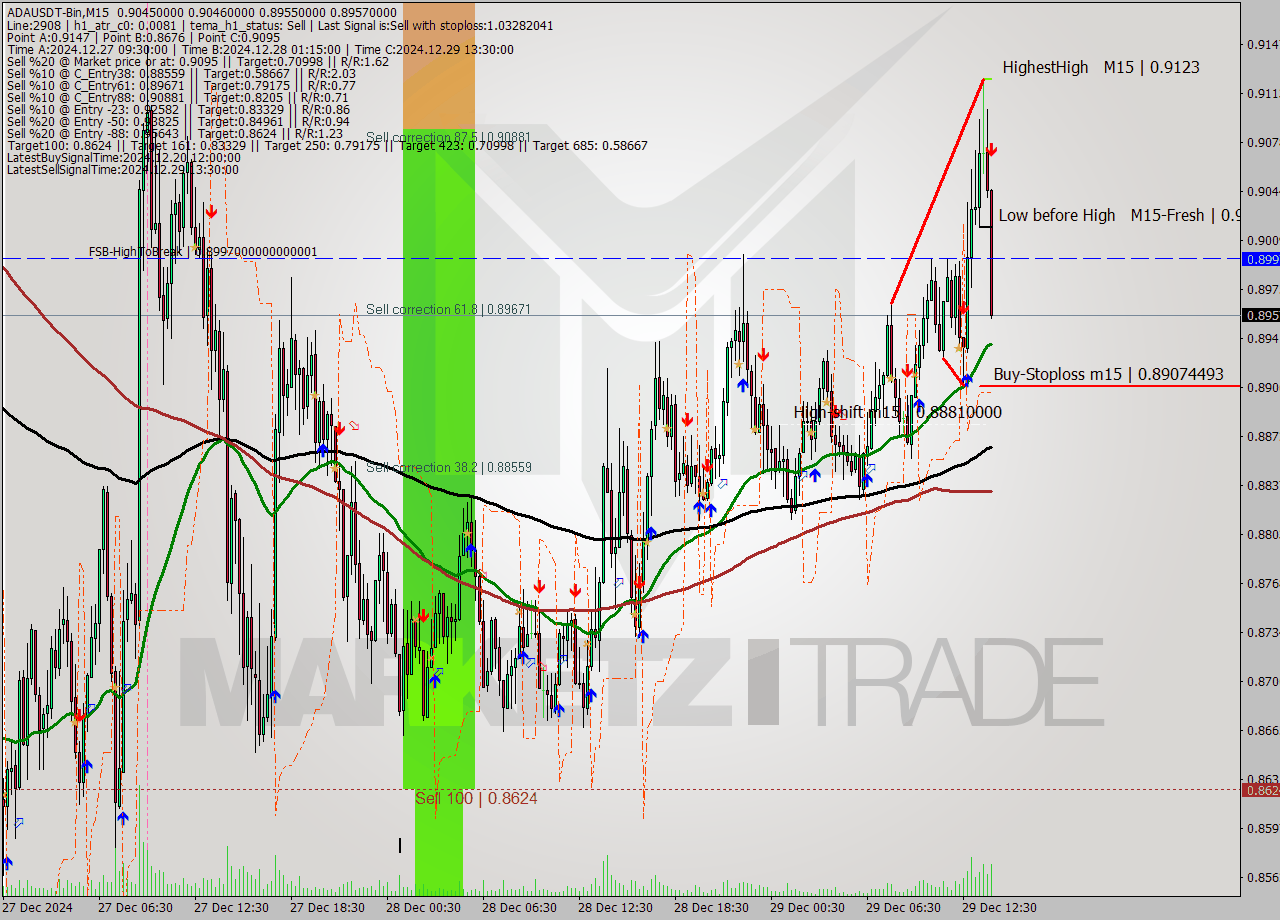
Task: Click the 0.873 price scale label
Action: coord(1262,632)
